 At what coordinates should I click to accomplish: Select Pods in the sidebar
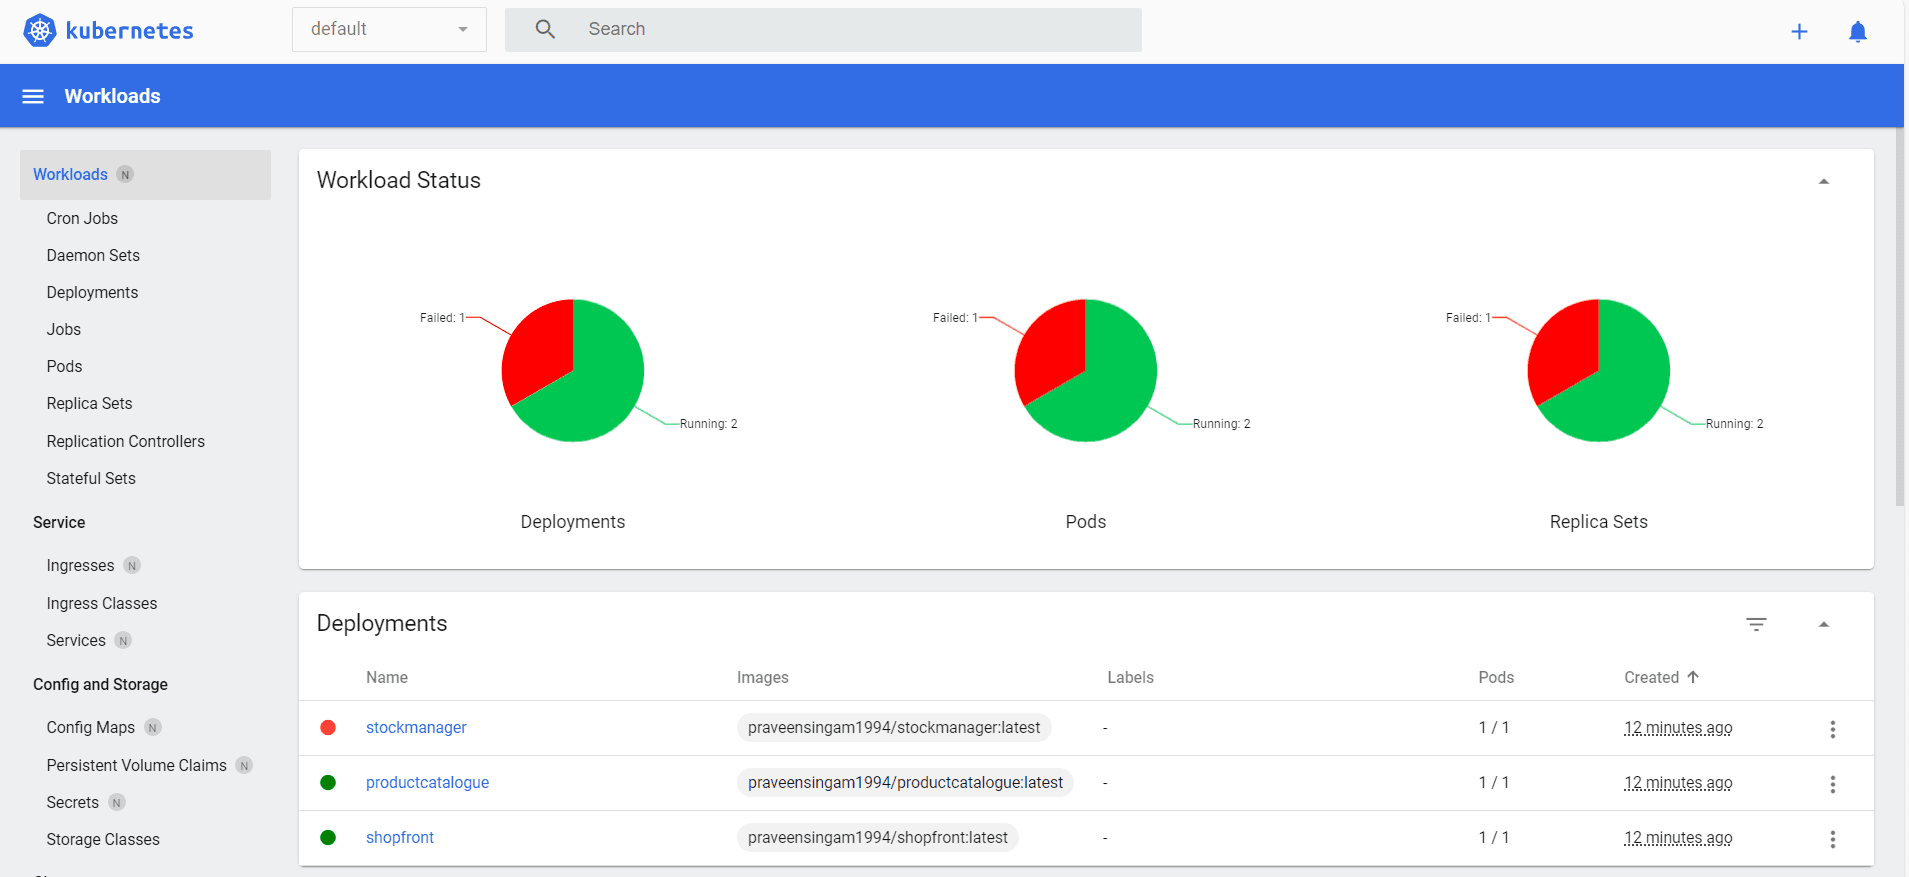(64, 366)
